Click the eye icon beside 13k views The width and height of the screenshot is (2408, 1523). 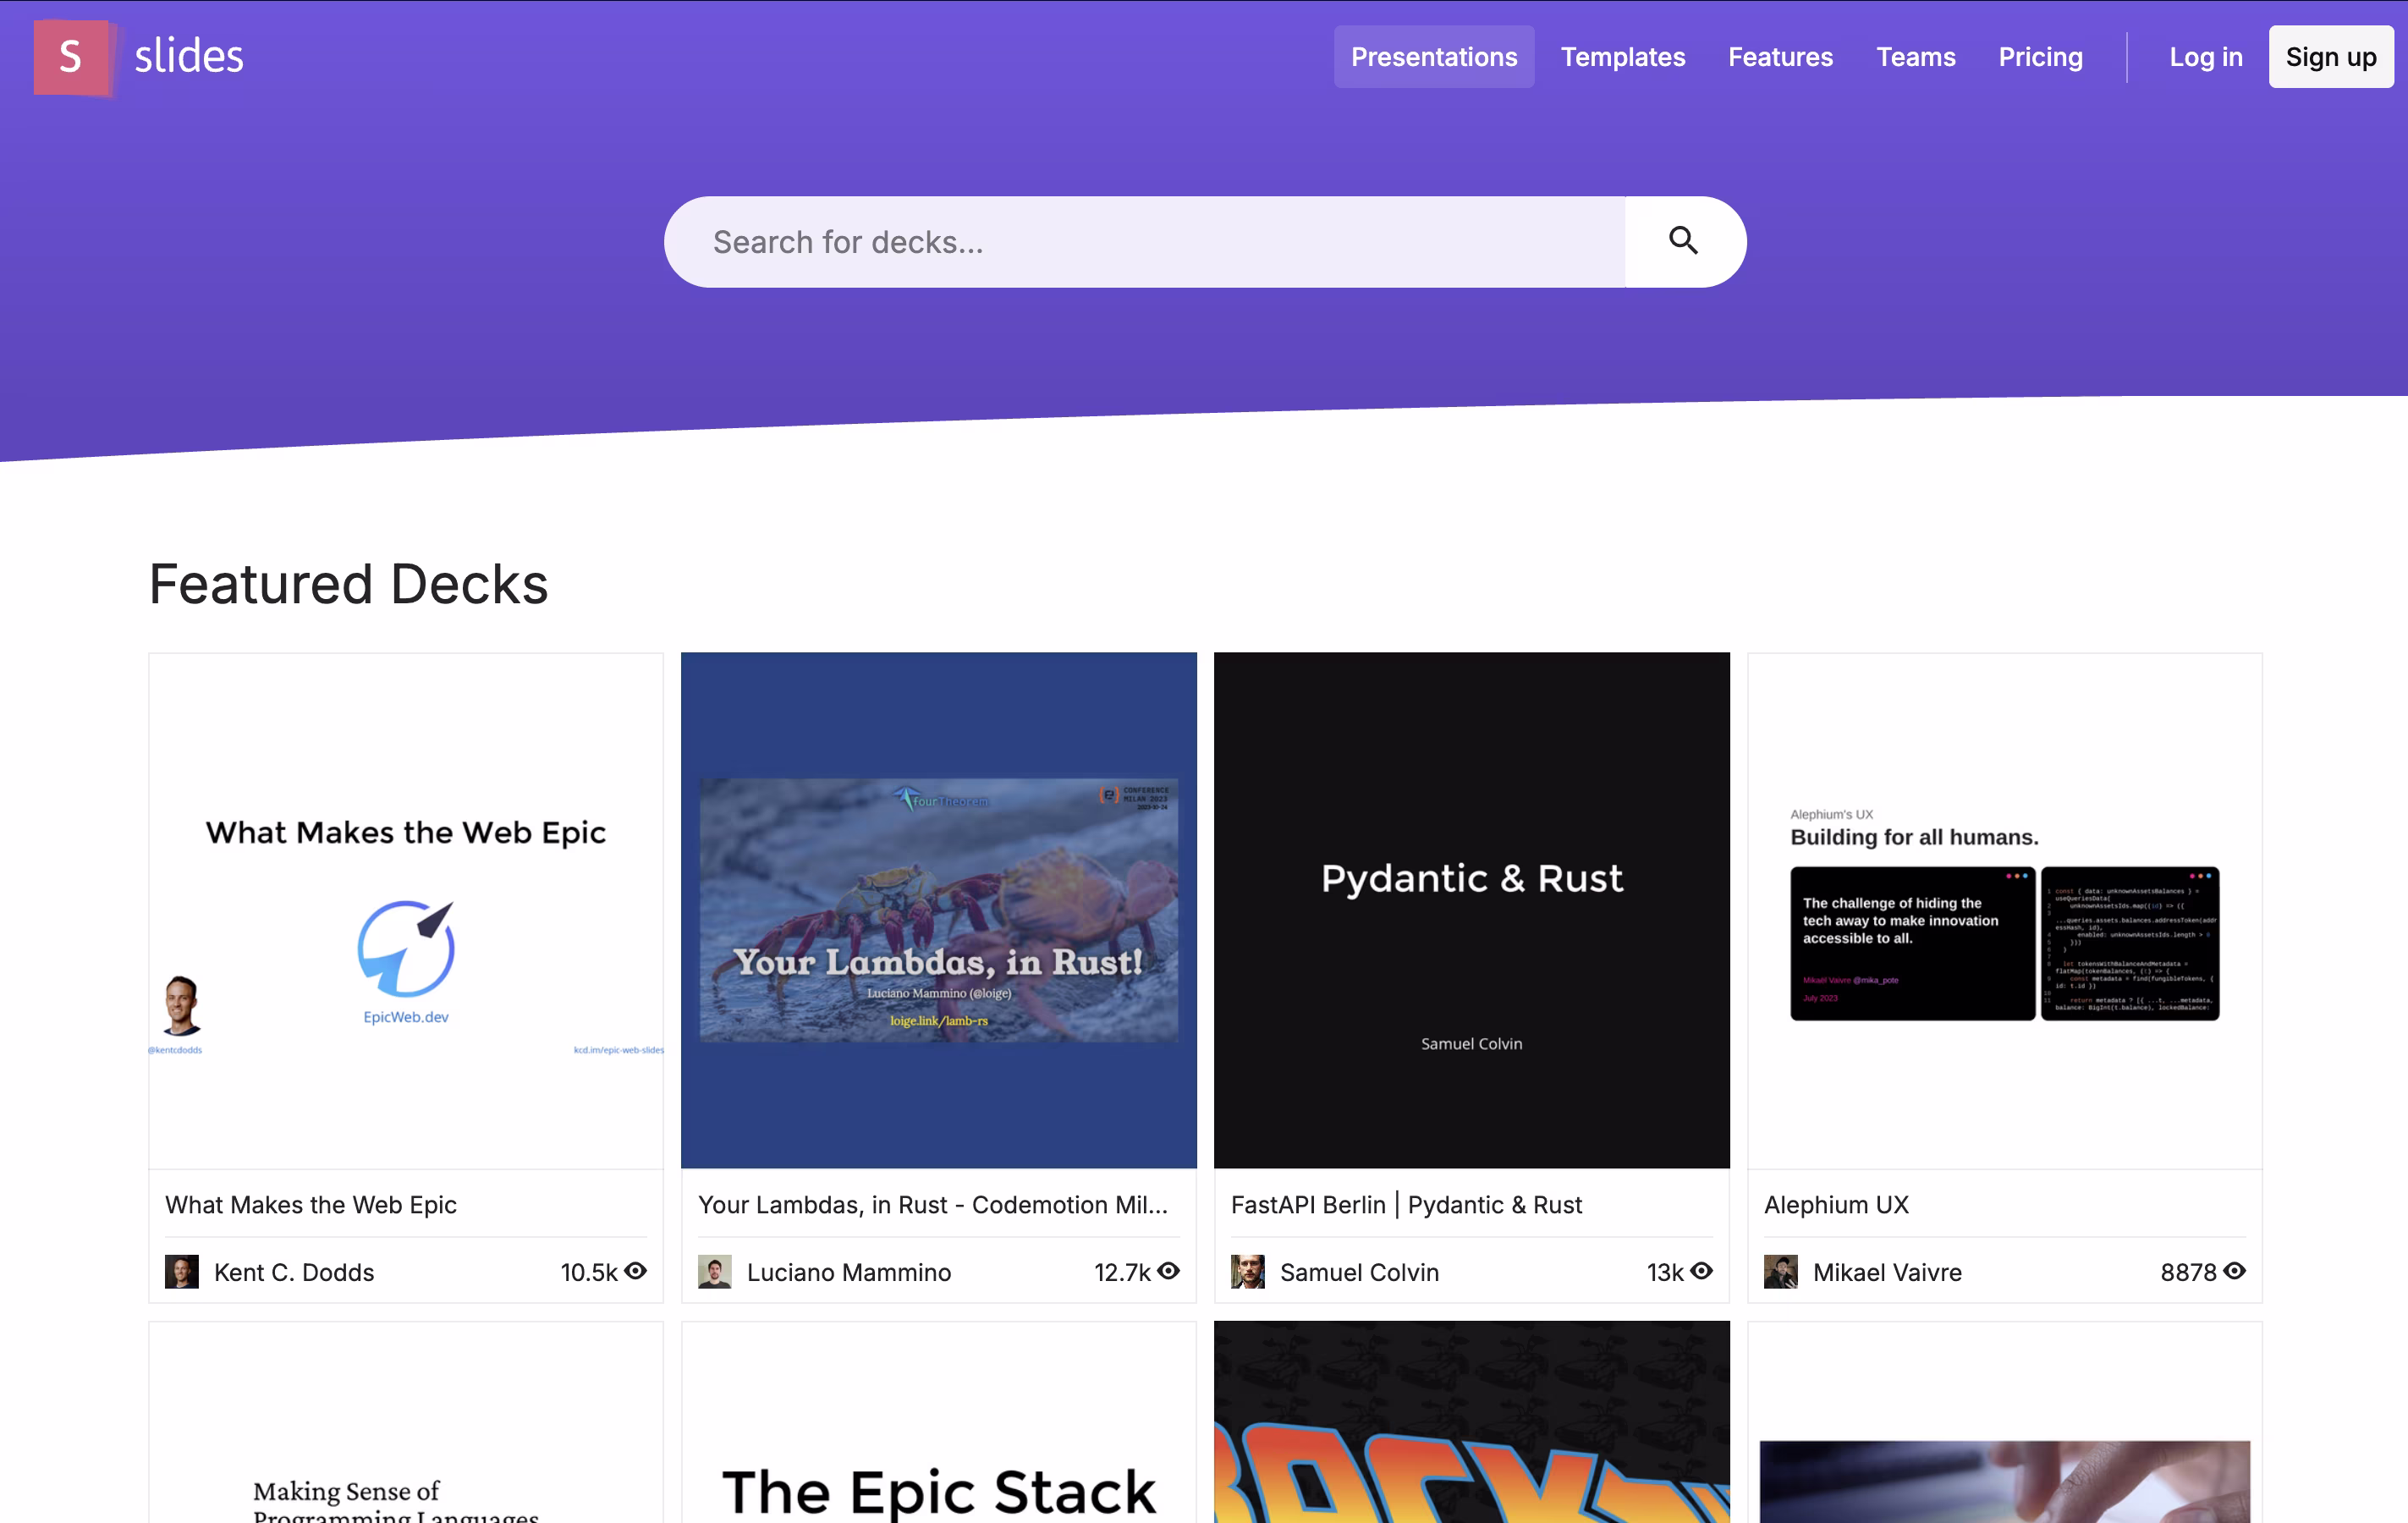tap(1702, 1271)
